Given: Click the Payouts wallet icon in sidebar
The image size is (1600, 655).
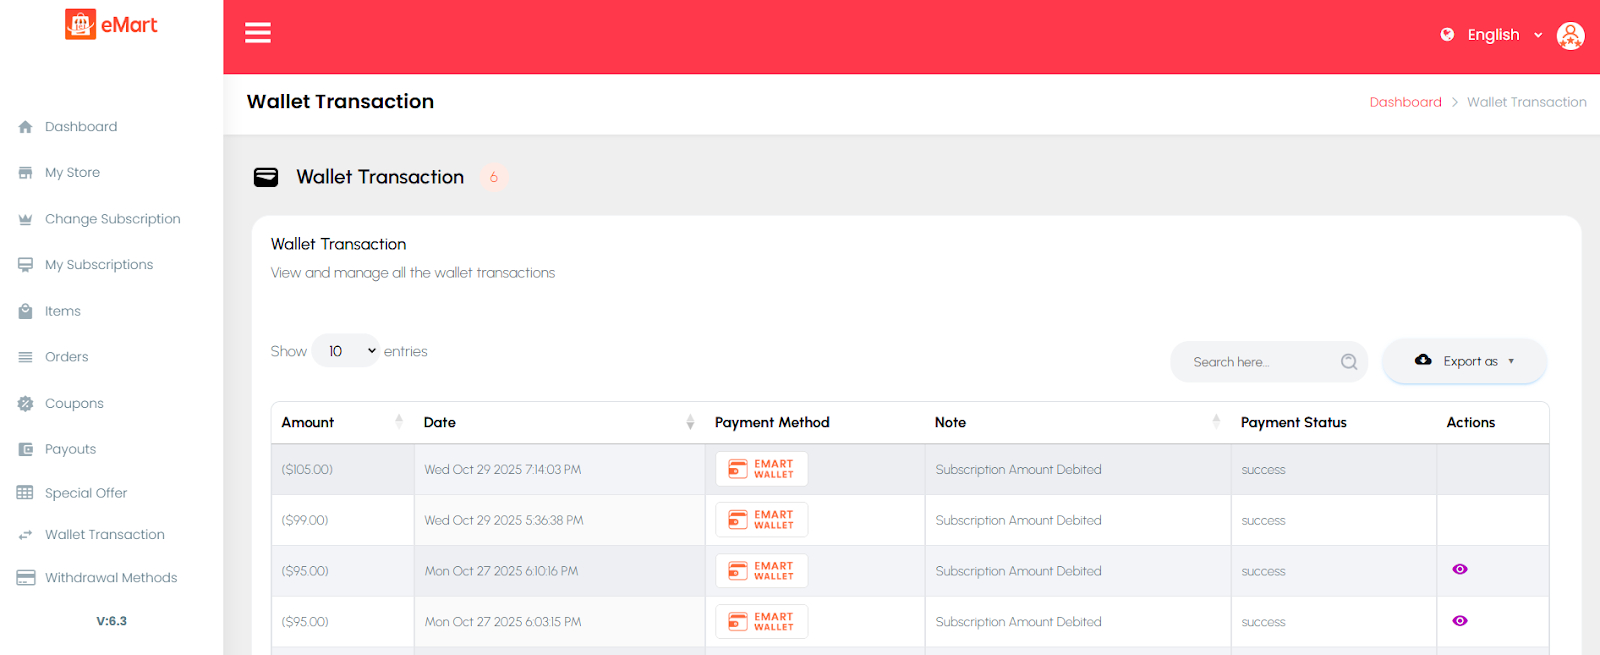Looking at the screenshot, I should point(26,450).
